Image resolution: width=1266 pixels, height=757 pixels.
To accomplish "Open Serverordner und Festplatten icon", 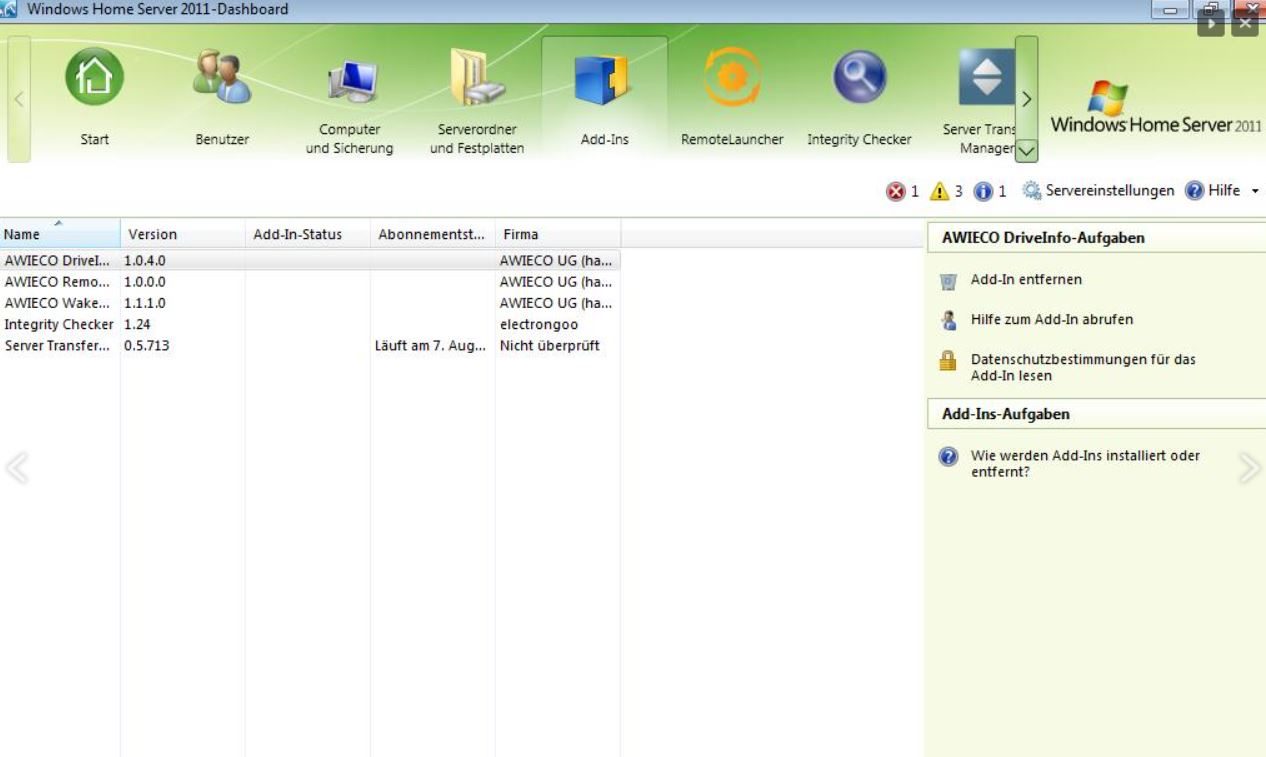I will click(x=478, y=78).
